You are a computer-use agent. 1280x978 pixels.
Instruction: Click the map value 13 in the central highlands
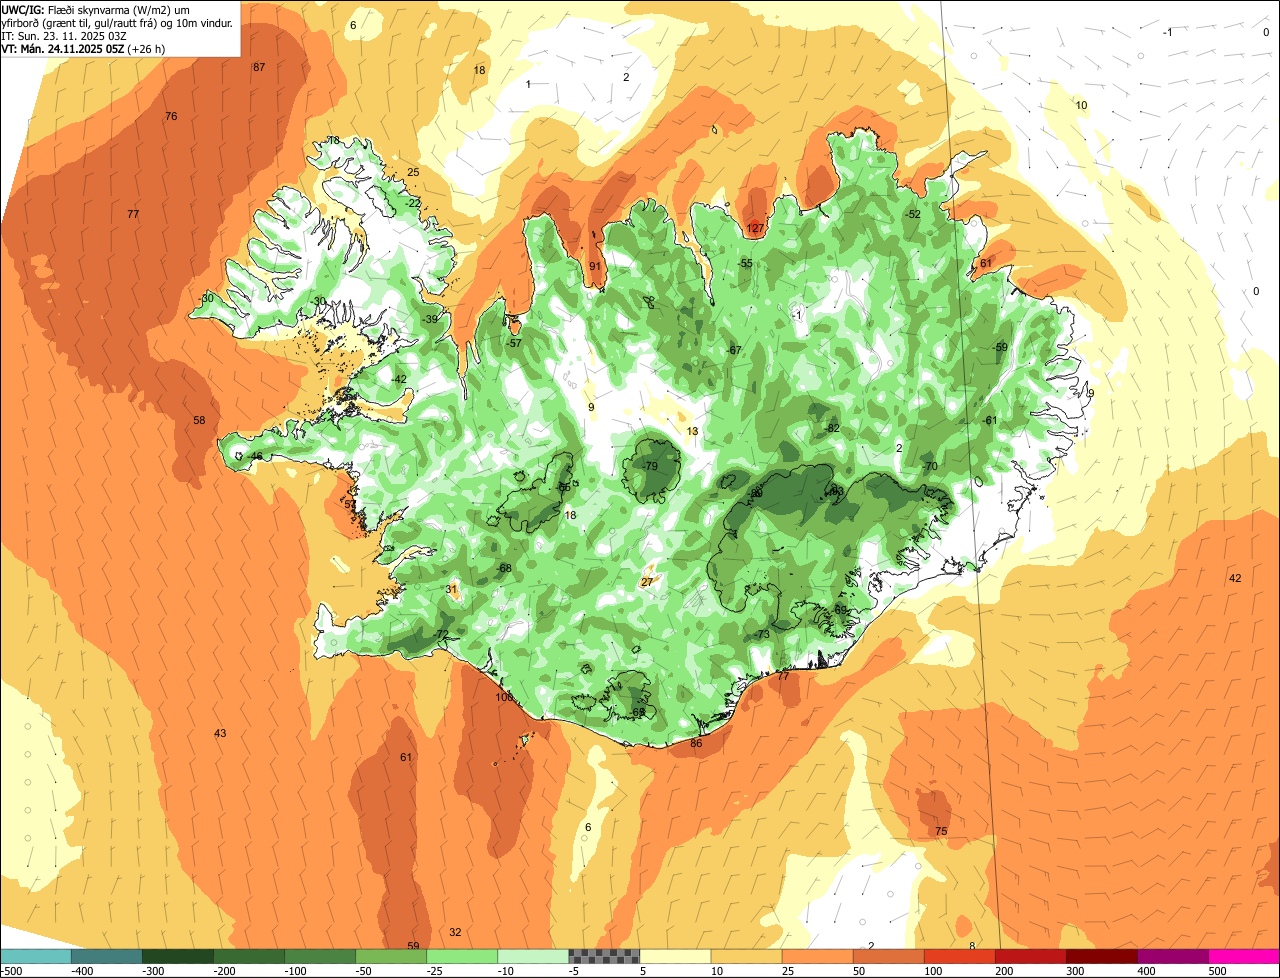[x=692, y=431]
